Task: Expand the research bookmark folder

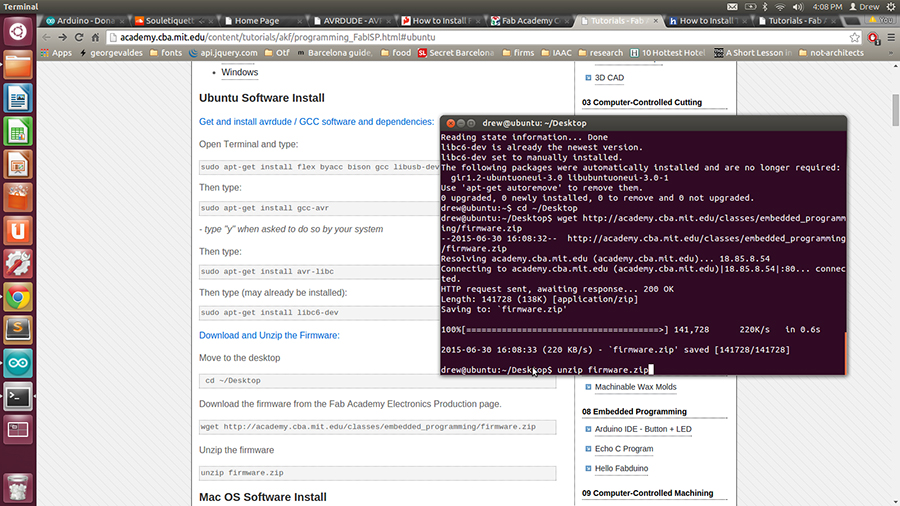Action: [600, 53]
